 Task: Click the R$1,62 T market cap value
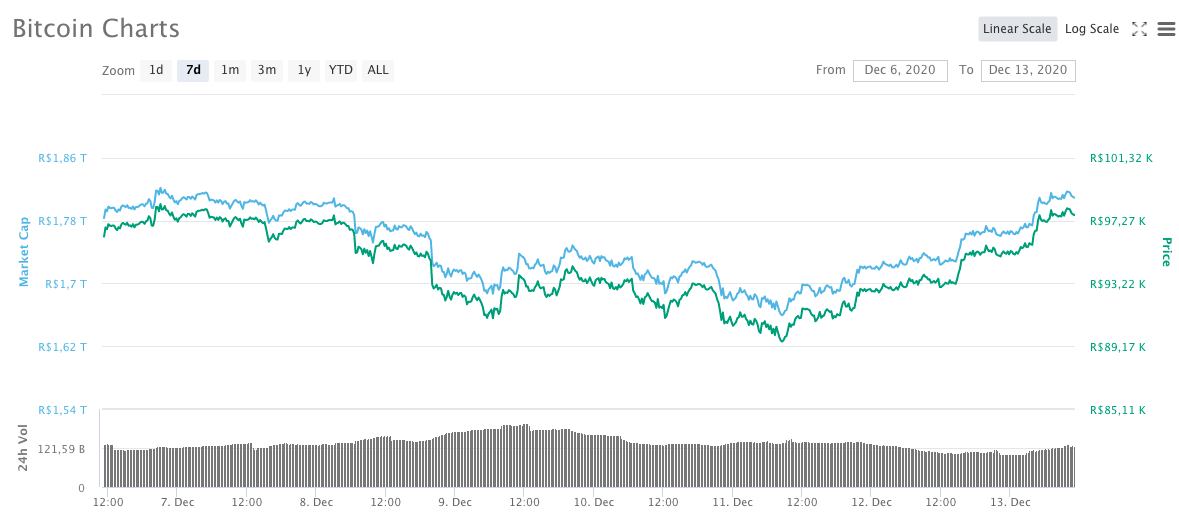62,347
